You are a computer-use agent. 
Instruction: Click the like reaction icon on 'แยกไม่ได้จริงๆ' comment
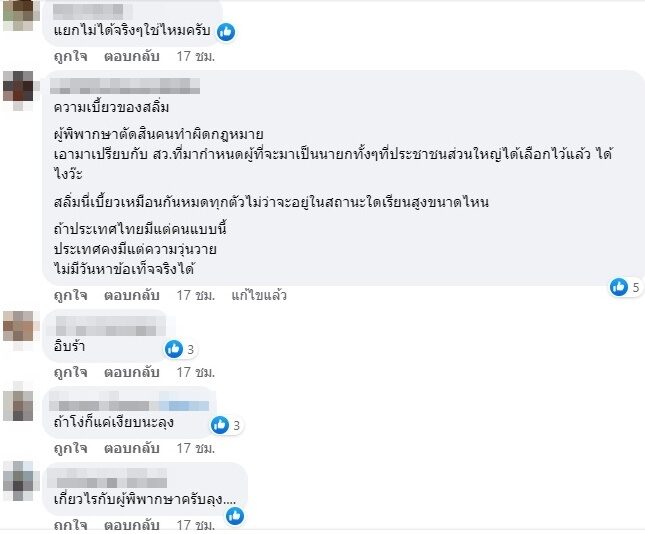pos(226,32)
